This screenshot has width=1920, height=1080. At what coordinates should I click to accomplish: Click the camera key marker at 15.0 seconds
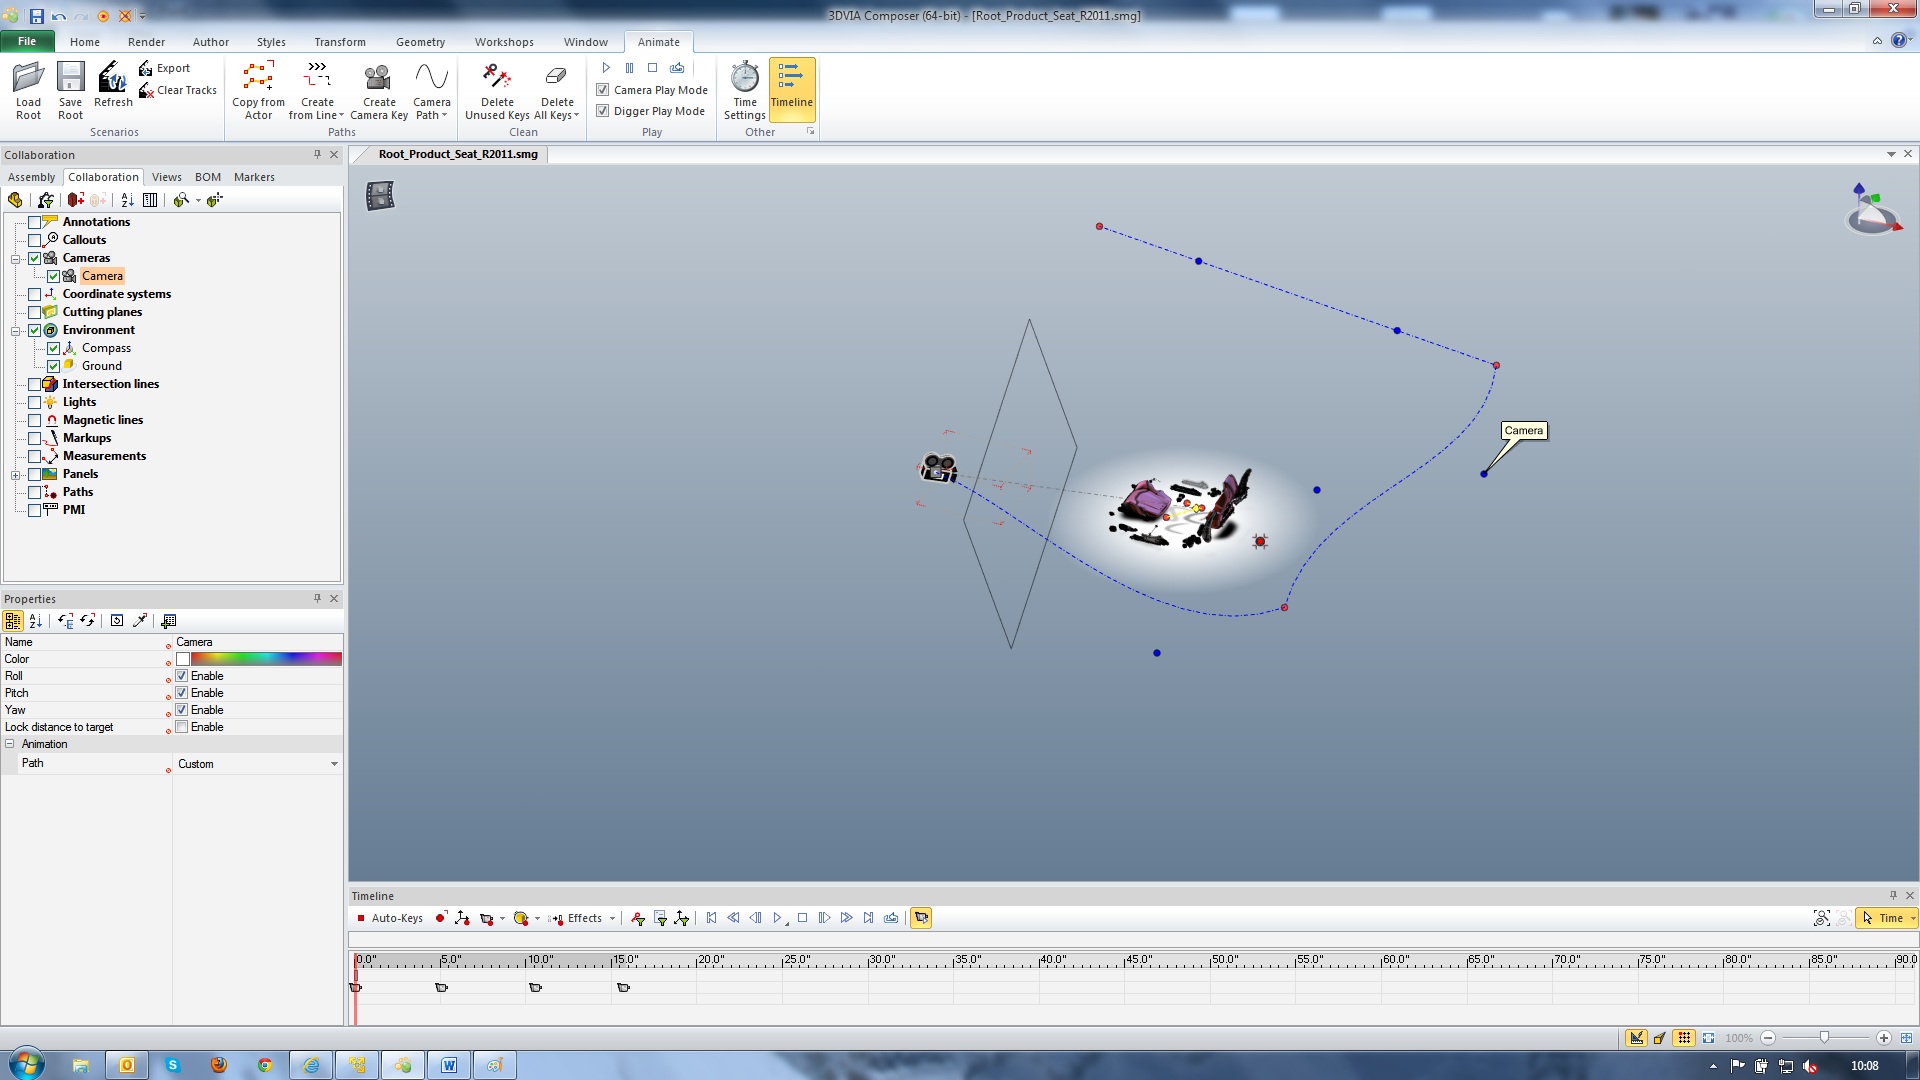coord(623,988)
